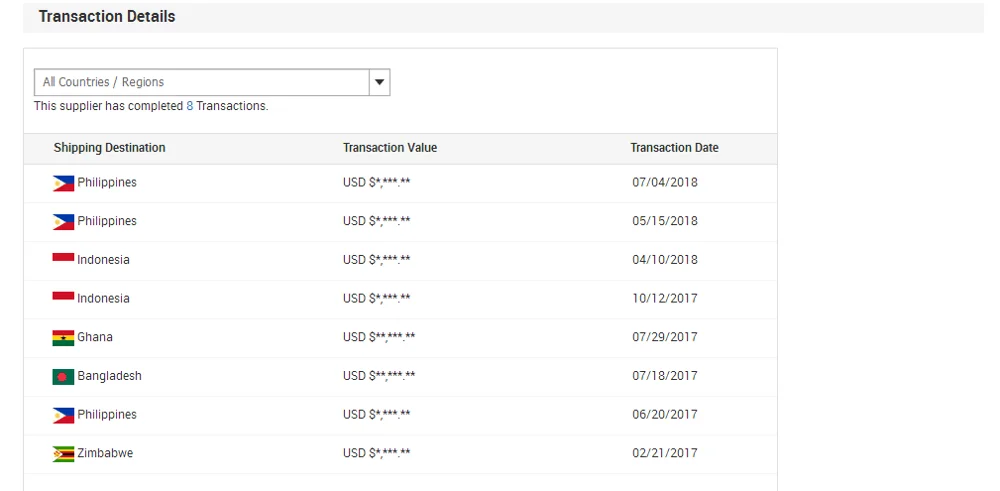This screenshot has height=491, width=1000.
Task: Click the Transaction Value column header
Action: (x=390, y=148)
